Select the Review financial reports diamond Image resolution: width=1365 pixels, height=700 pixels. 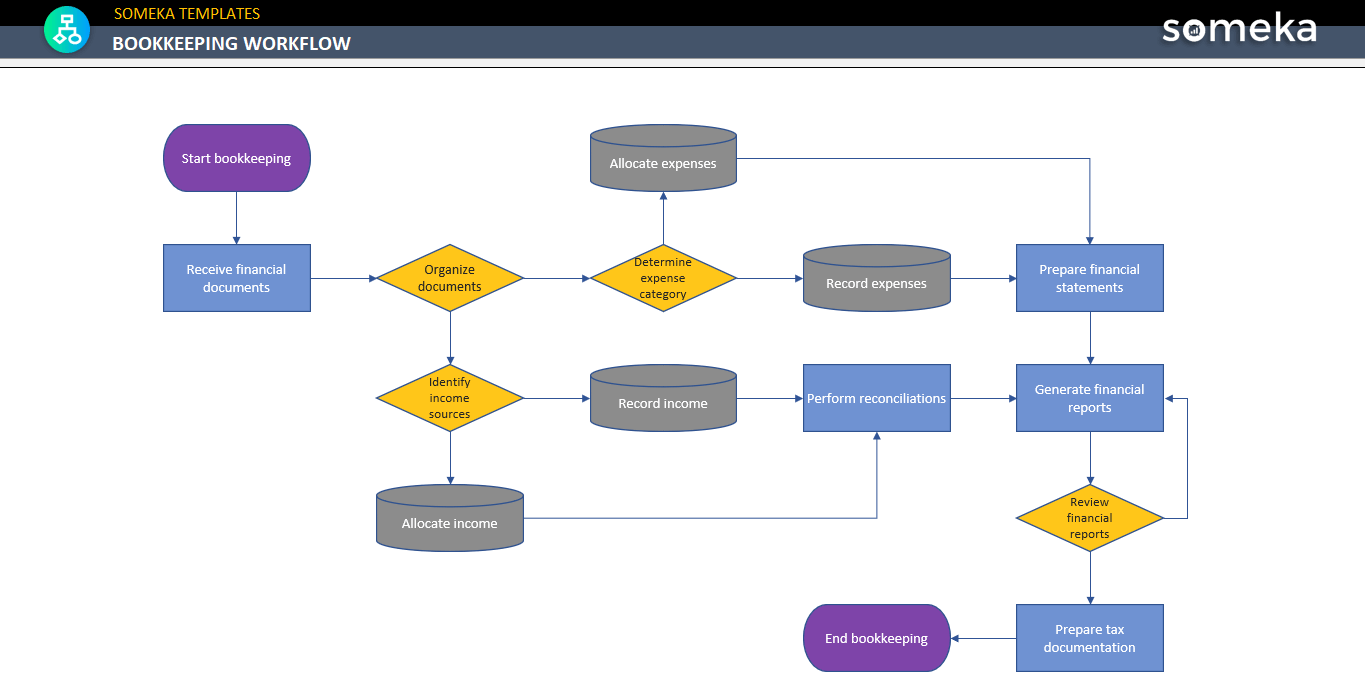[x=1089, y=518]
